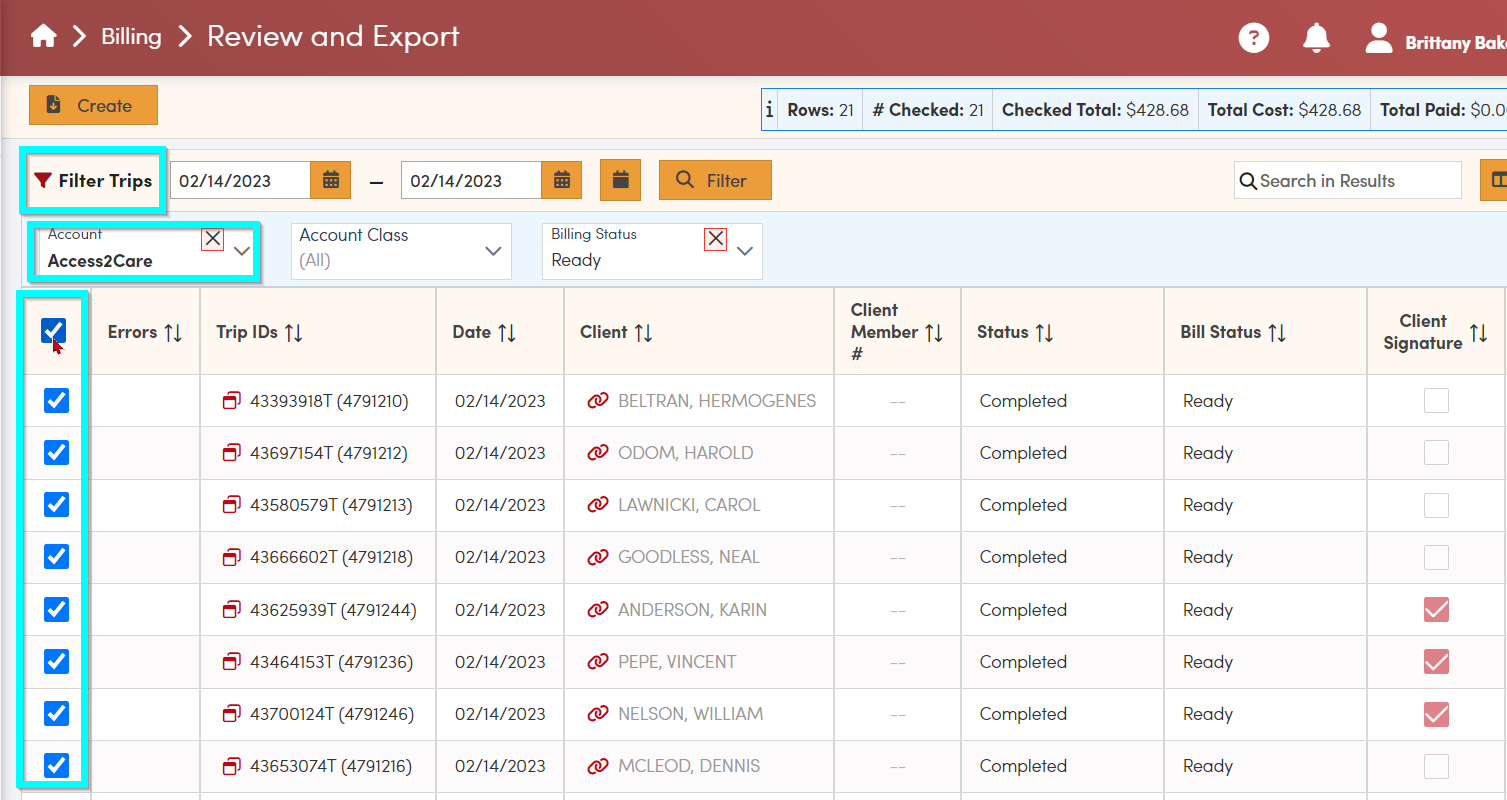
Task: Click the Create button
Action: pyautogui.click(x=93, y=105)
